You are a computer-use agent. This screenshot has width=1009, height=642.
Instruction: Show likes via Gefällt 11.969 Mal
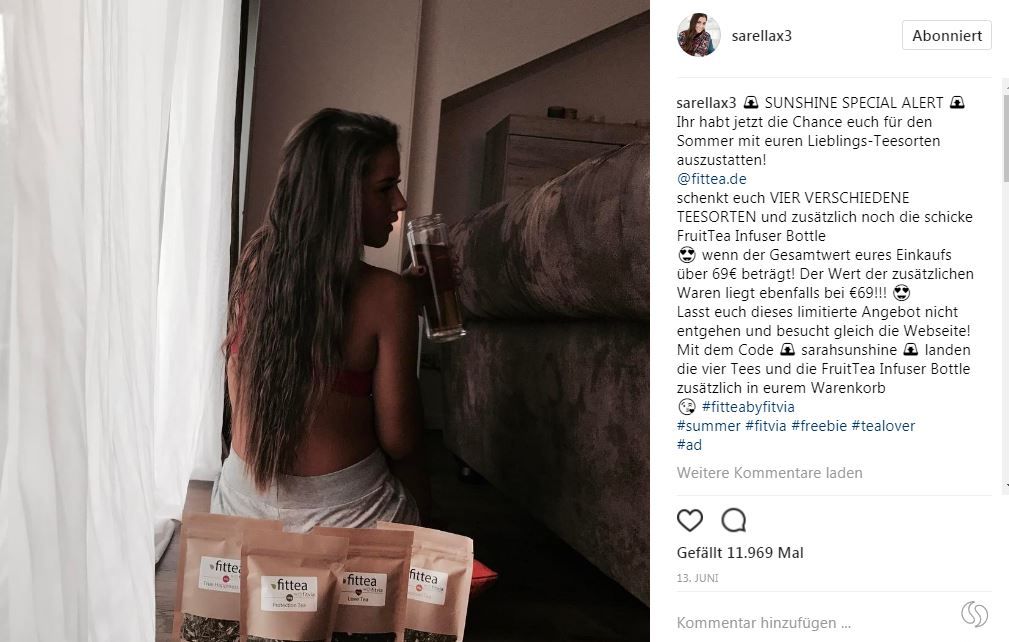[740, 553]
